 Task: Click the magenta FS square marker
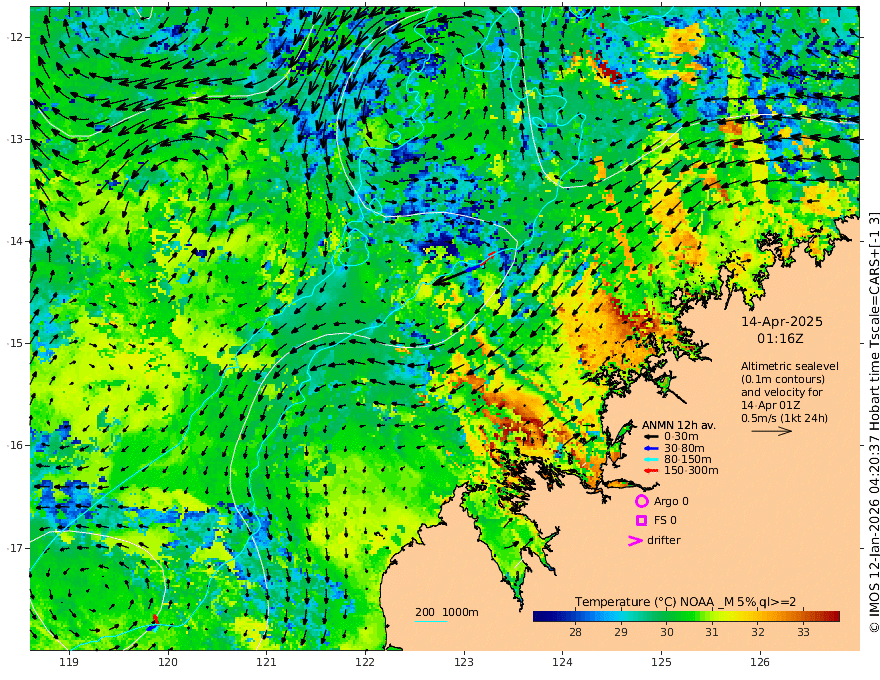click(x=641, y=521)
